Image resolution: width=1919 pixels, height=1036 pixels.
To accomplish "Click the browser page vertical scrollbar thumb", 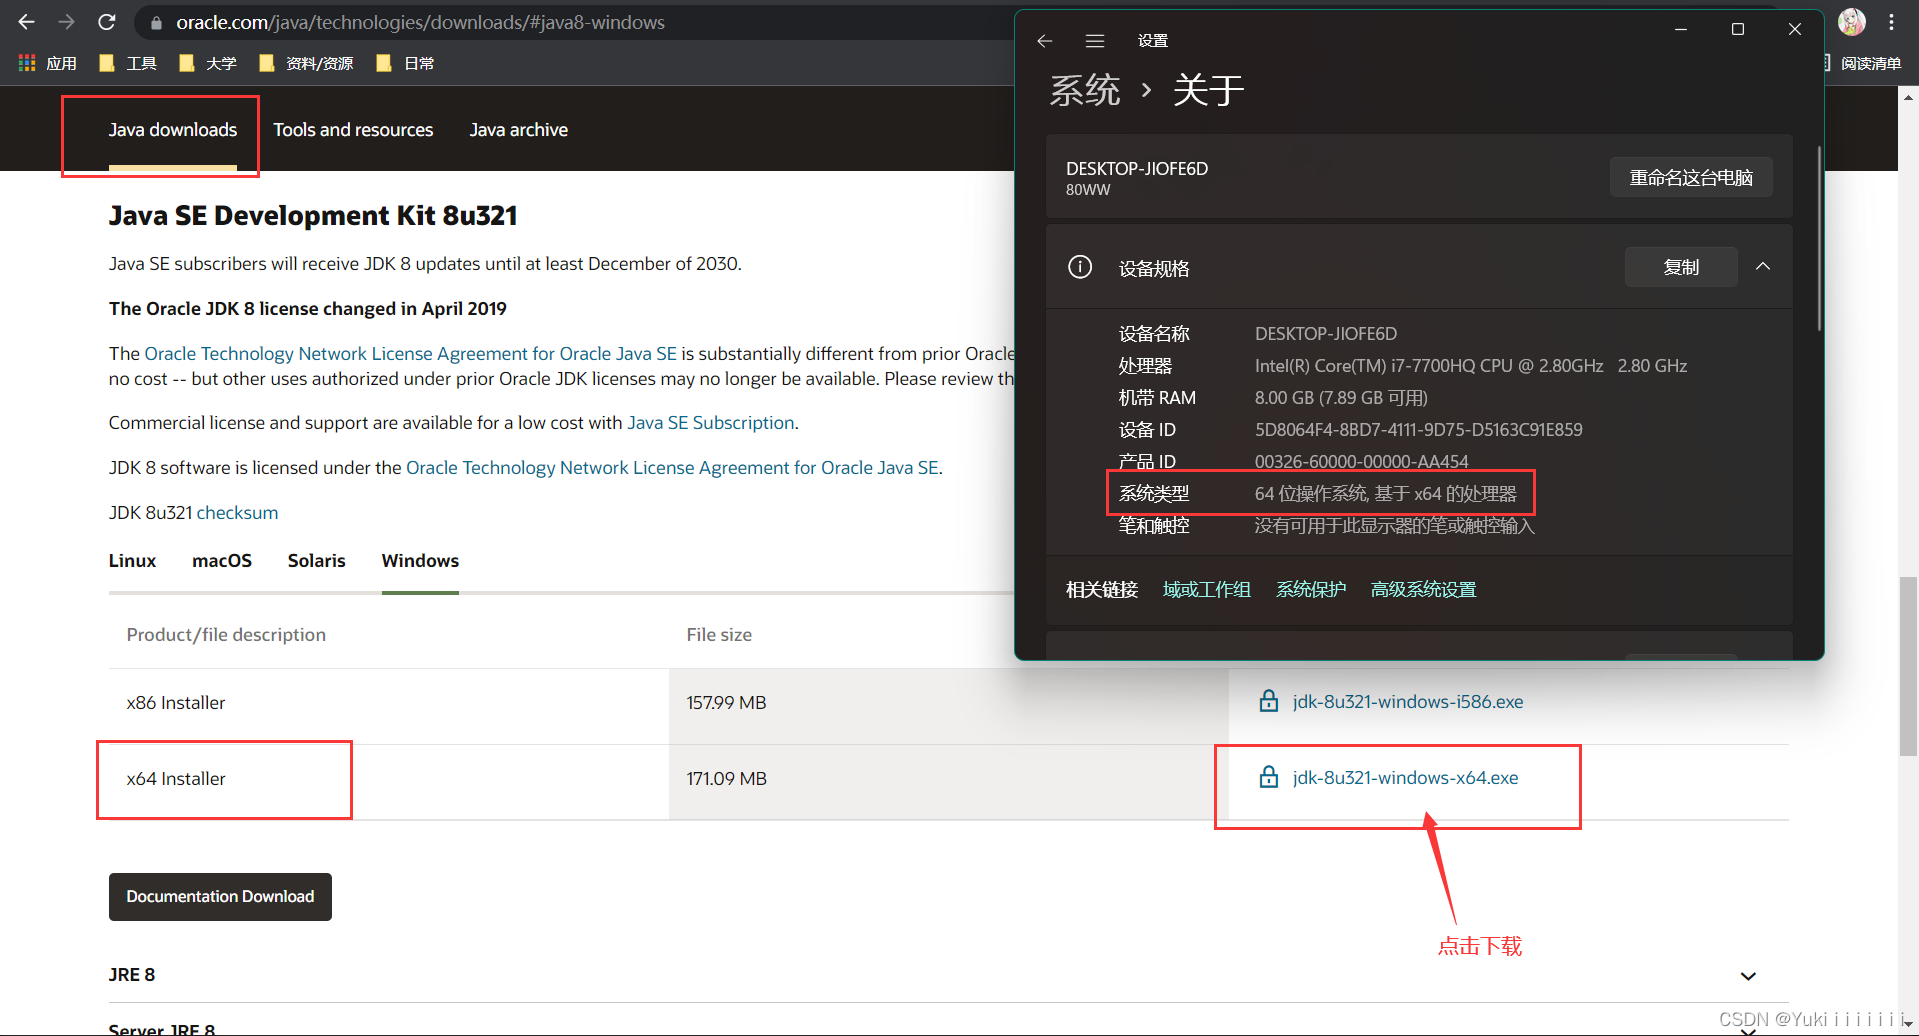I will click(1908, 666).
